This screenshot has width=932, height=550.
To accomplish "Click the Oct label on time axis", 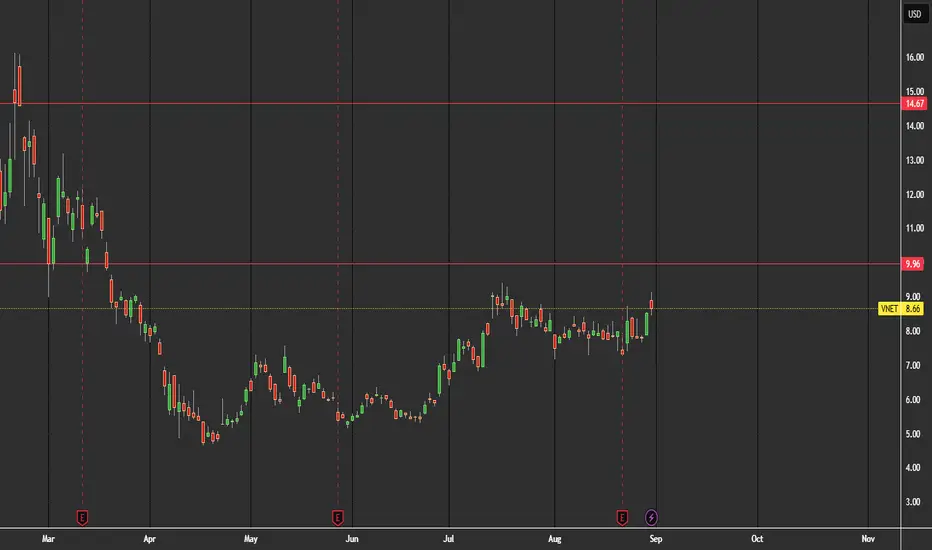I will (757, 539).
